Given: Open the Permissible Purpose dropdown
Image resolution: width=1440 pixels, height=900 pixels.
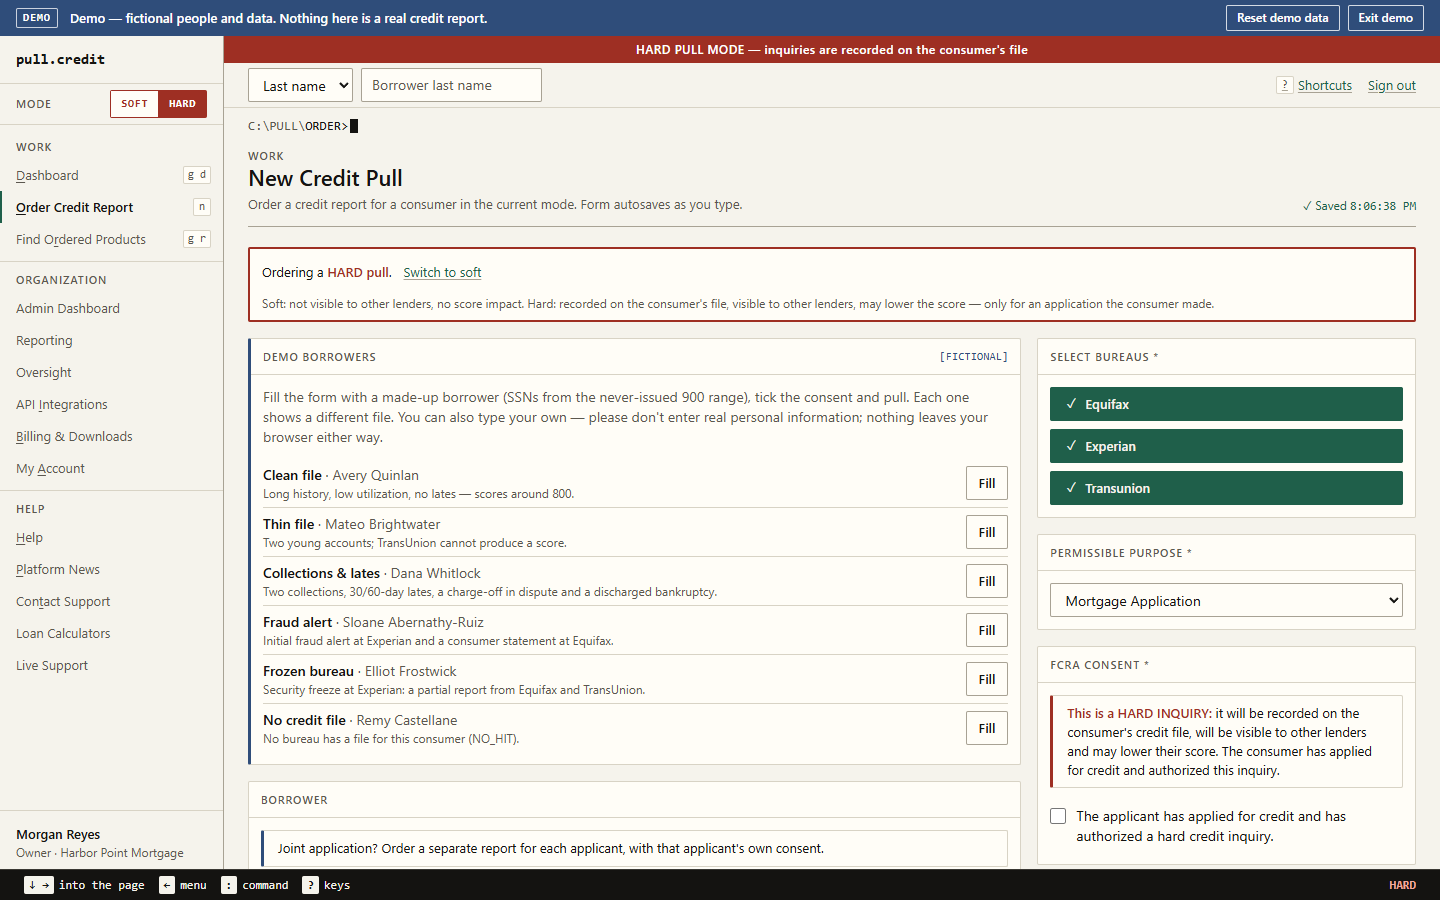Looking at the screenshot, I should [x=1226, y=600].
